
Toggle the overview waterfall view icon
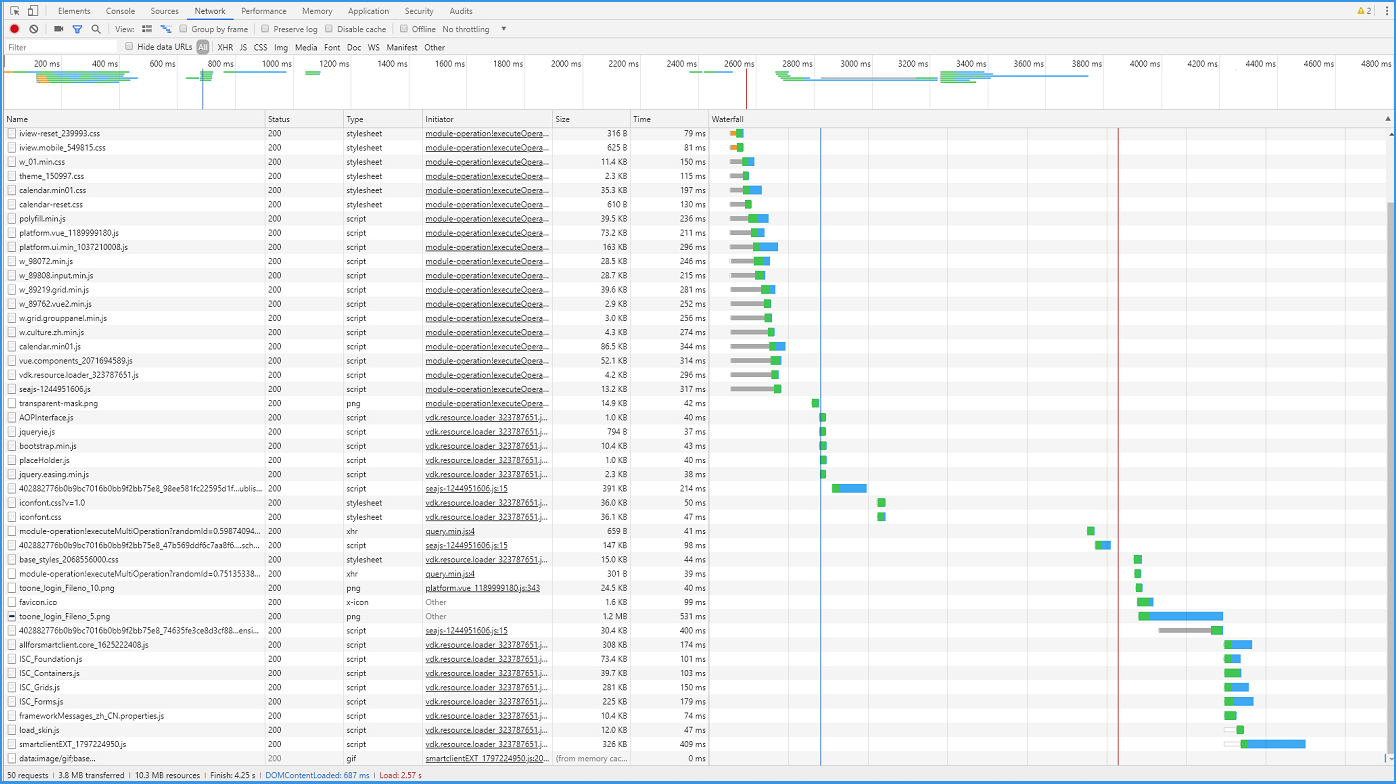166,29
